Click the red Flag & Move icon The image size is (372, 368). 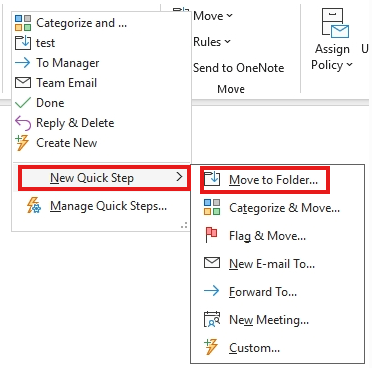pos(211,235)
